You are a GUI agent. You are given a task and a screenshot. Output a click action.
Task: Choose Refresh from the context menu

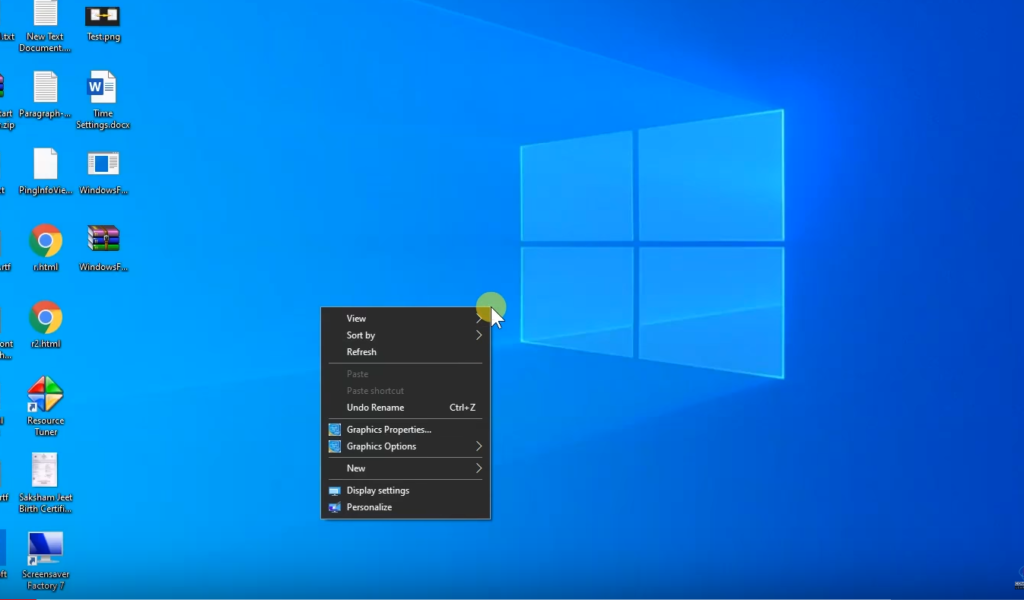pyautogui.click(x=406, y=352)
